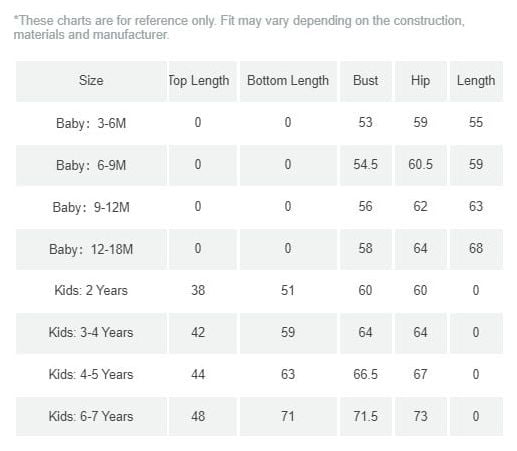
Task: Select the Kids: 3-4 Years size label
Action: [x=91, y=332]
